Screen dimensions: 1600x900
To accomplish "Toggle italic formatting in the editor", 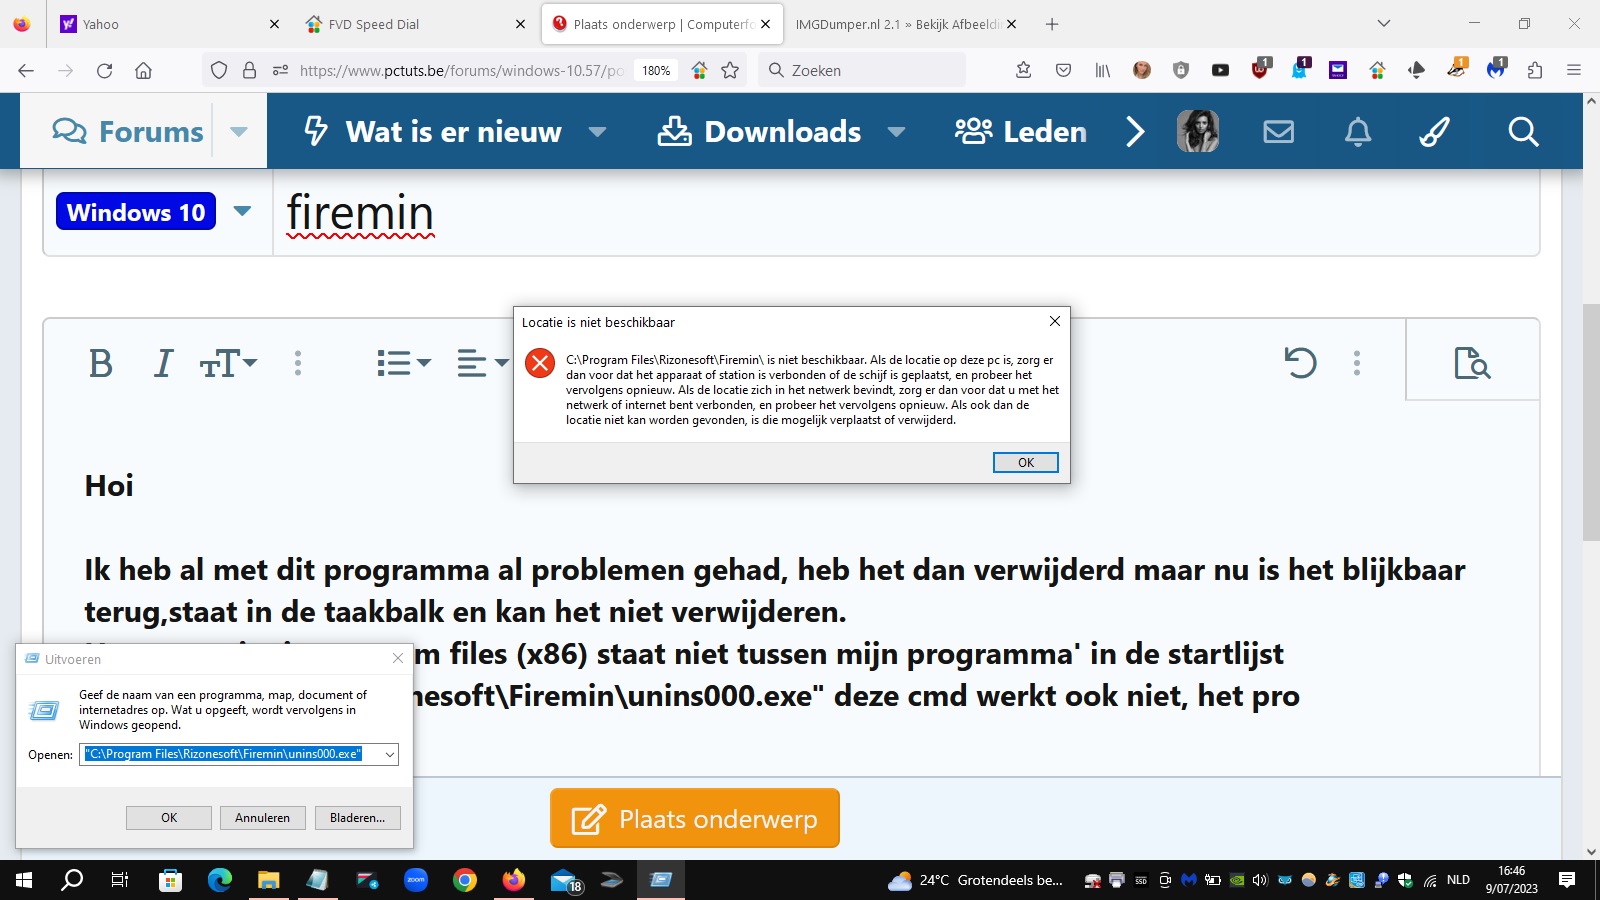I will click(162, 363).
